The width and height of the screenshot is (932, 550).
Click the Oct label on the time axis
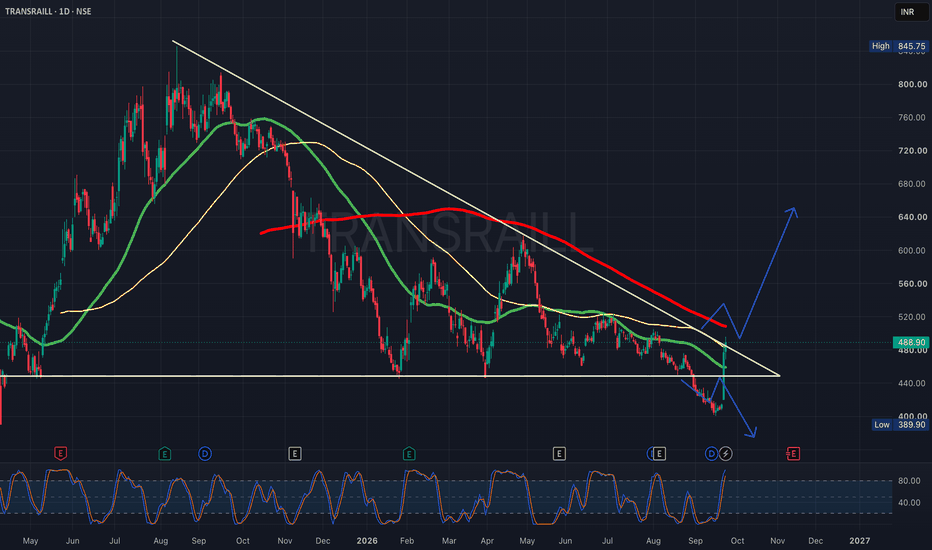click(737, 540)
